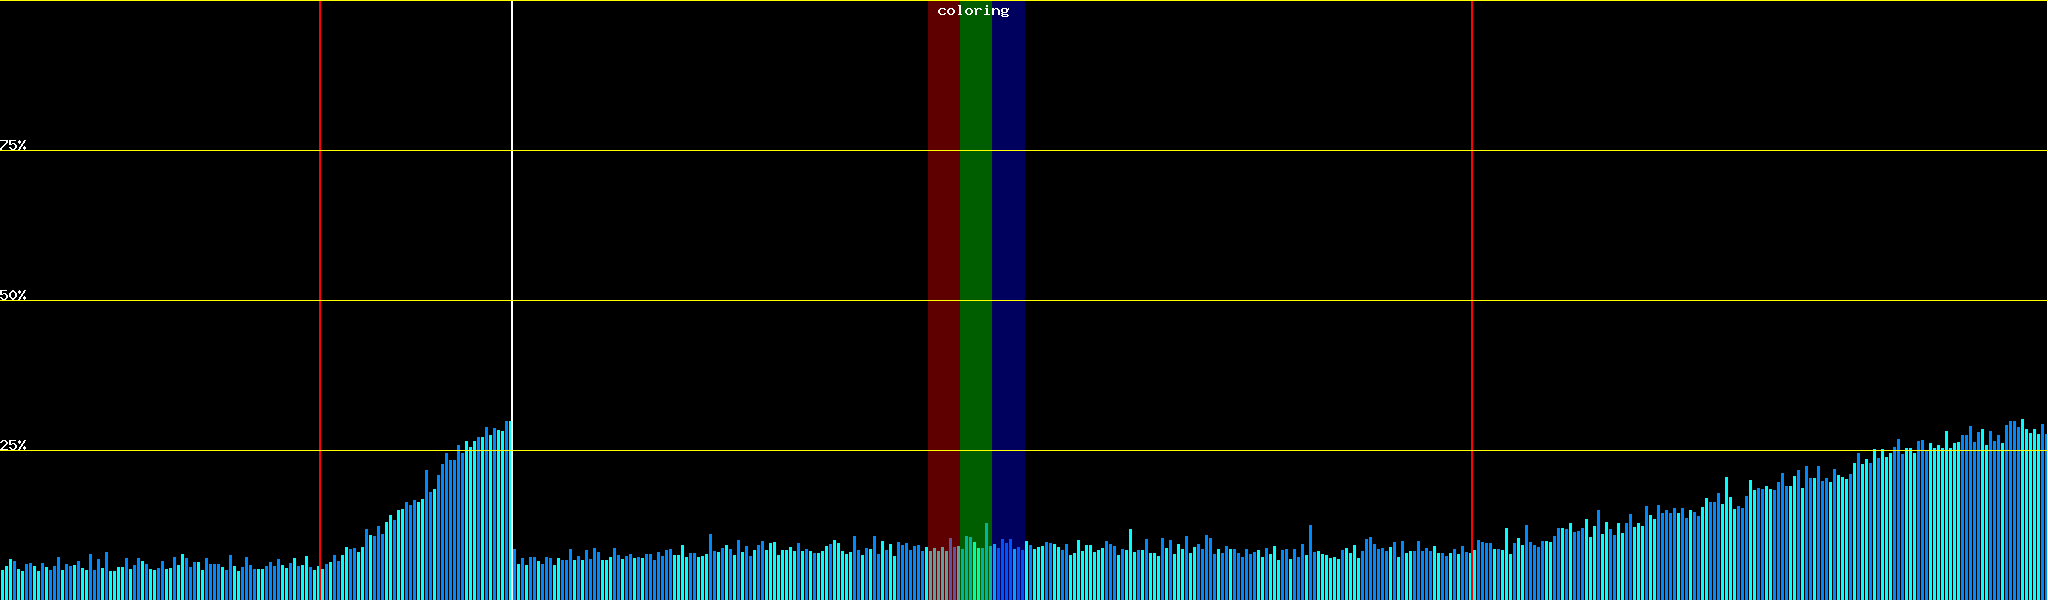Viewport: 2048px width, 600px height.
Task: Click the yellow 75% horizontal gridline
Action: (700, 151)
